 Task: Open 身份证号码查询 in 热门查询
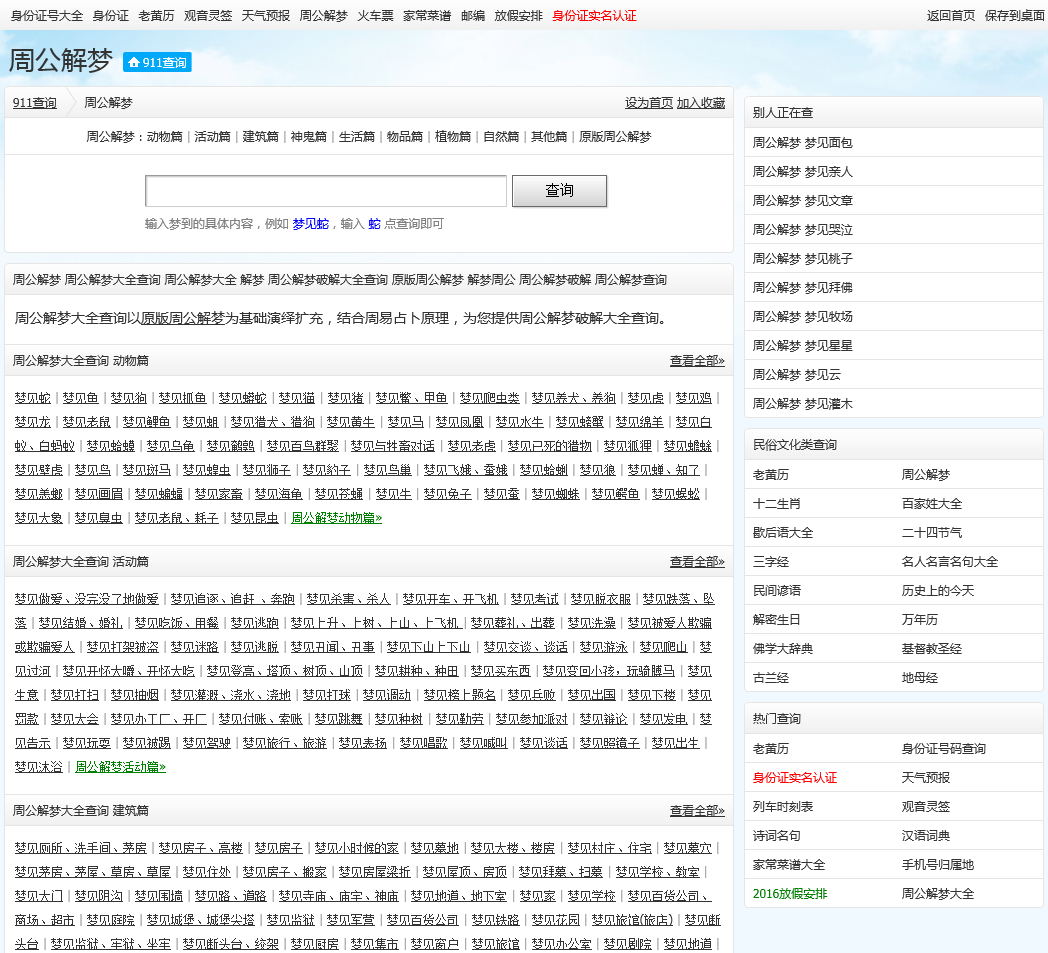coord(944,749)
